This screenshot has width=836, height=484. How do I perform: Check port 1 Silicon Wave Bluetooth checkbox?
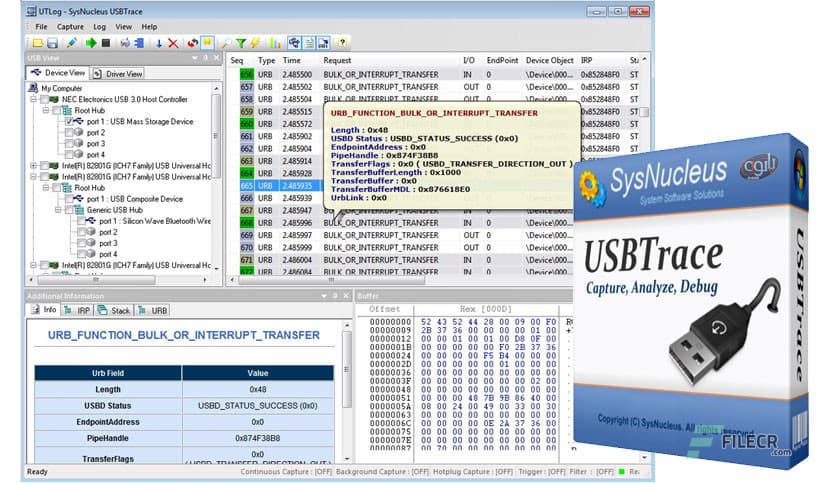pyautogui.click(x=82, y=221)
